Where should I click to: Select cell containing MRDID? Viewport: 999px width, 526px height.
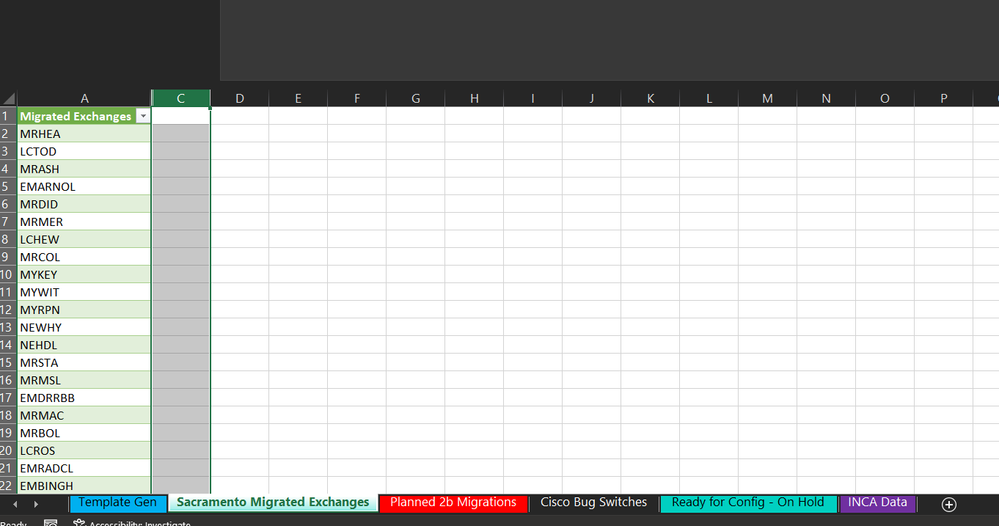click(84, 204)
